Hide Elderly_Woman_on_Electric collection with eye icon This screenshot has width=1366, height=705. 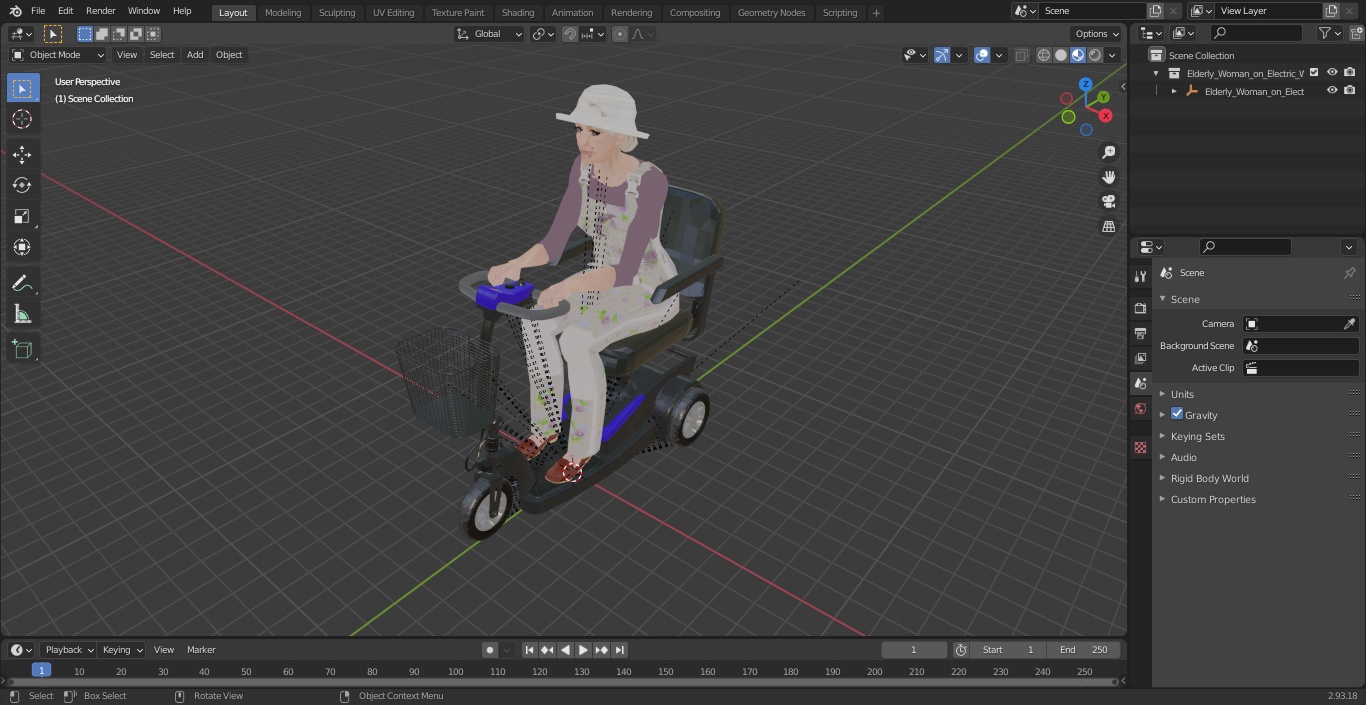[1332, 72]
